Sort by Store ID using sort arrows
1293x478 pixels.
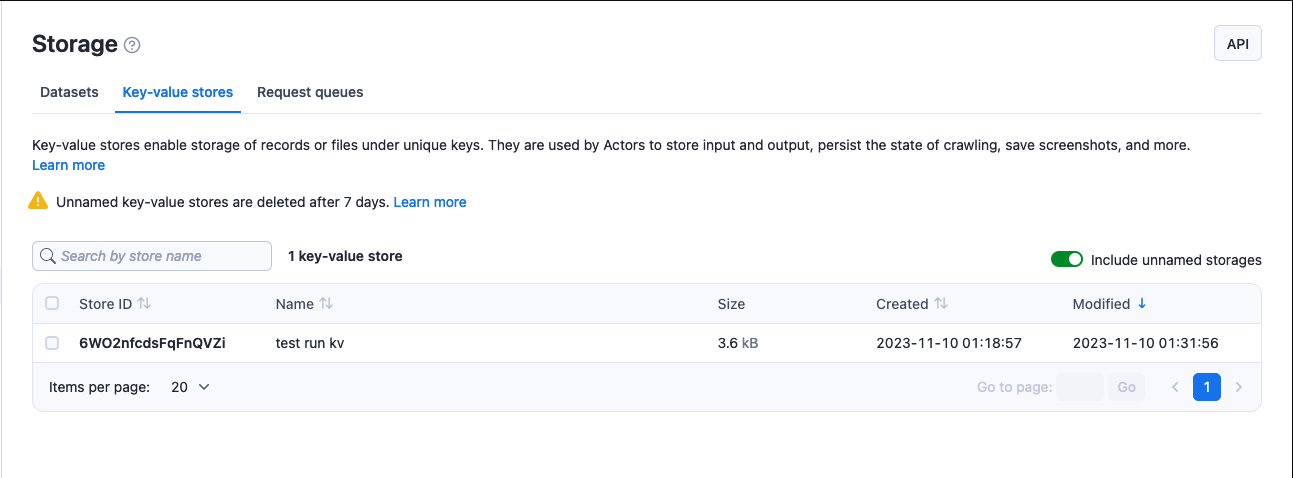pos(144,304)
